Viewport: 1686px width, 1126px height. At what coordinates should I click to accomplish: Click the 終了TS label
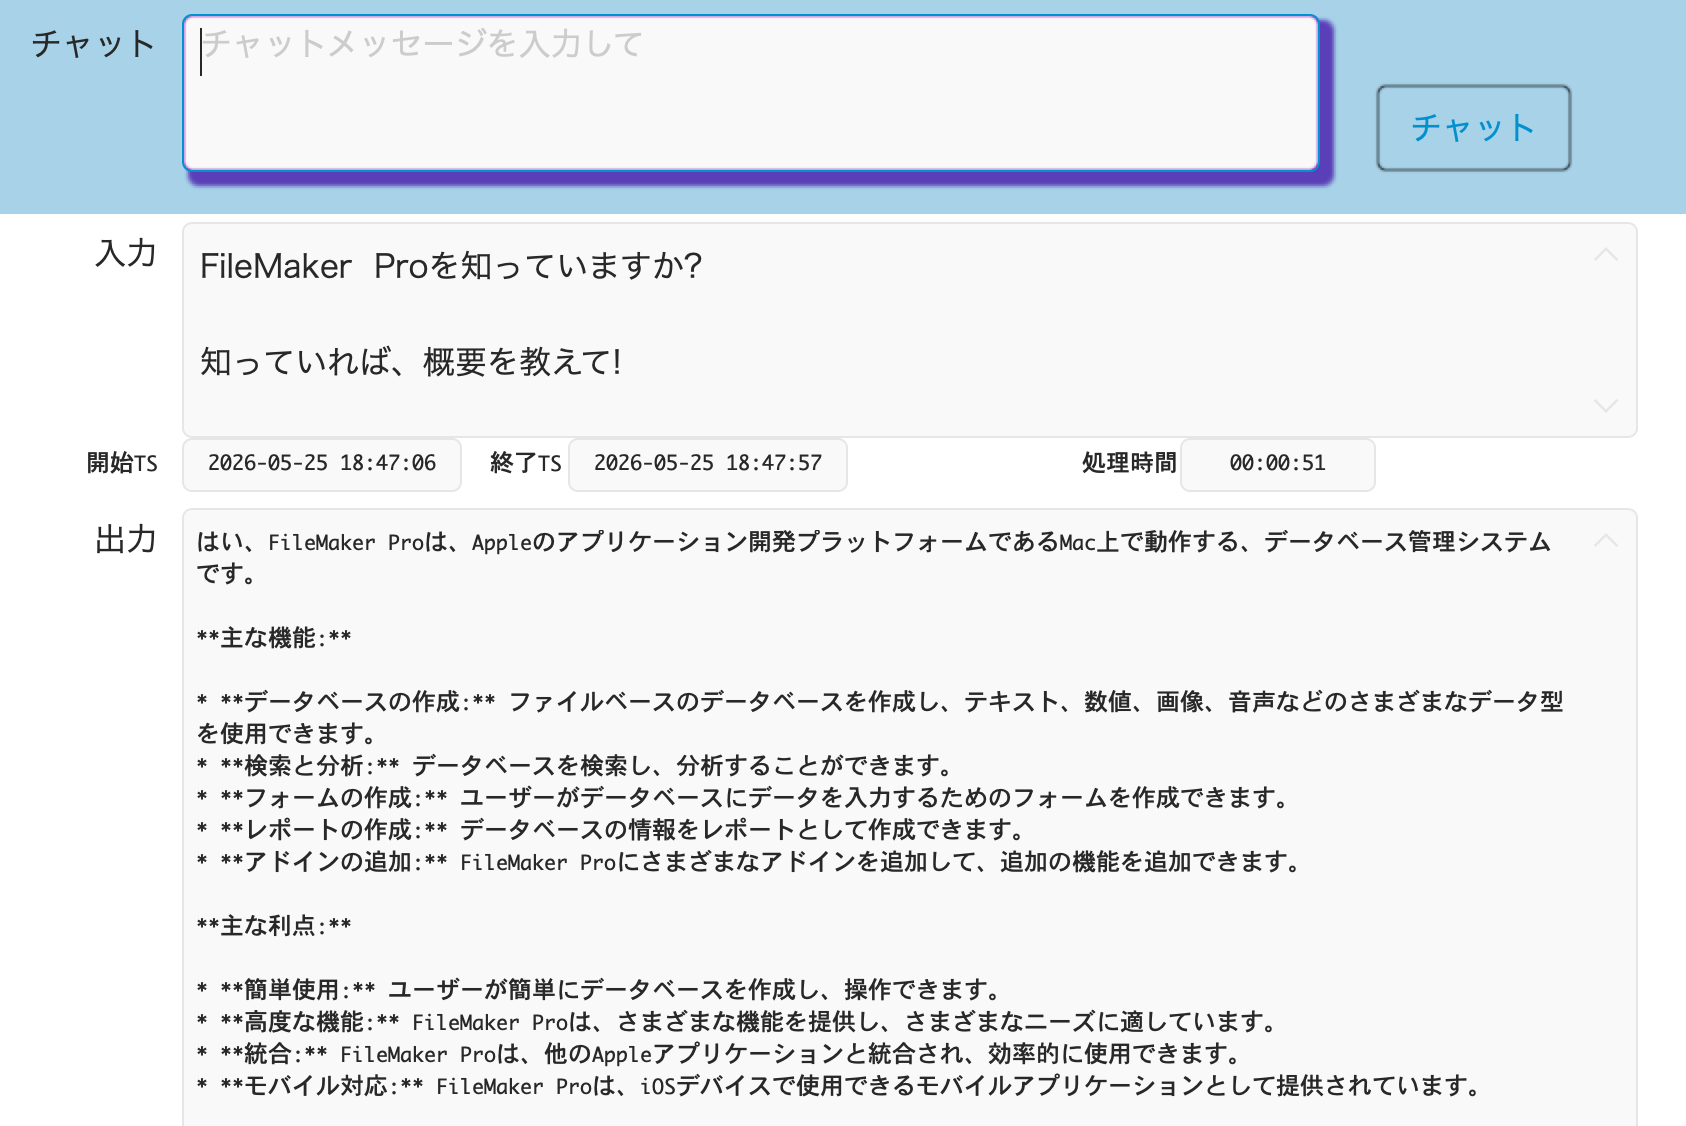[526, 463]
